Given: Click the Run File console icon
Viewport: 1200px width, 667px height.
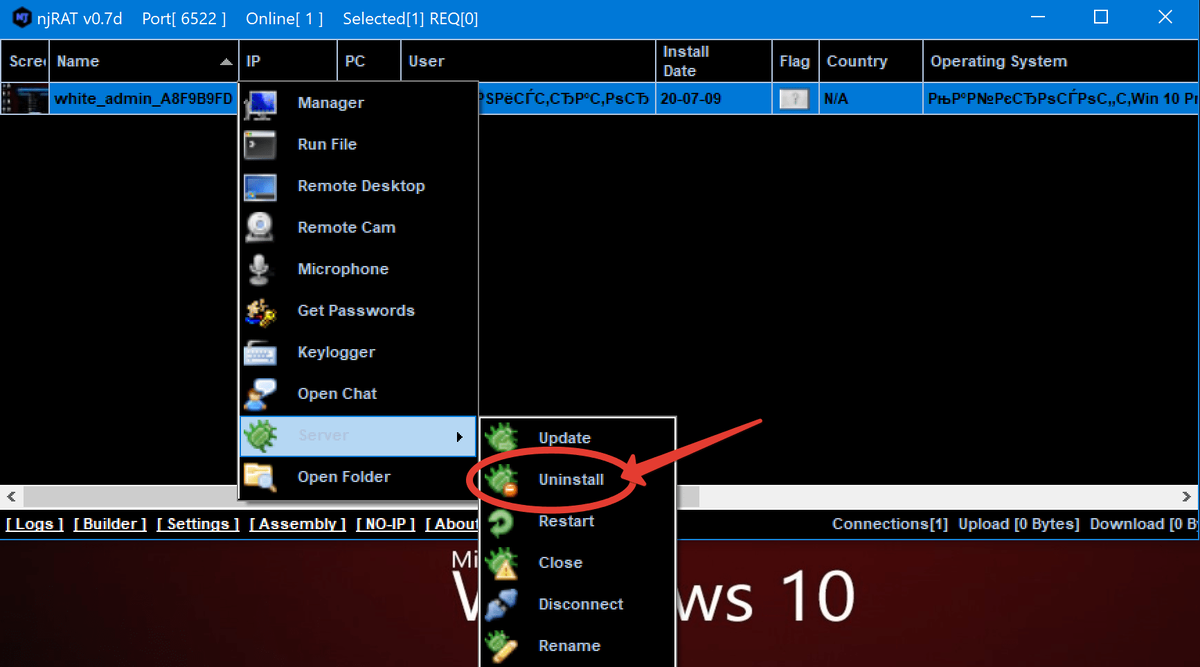Looking at the screenshot, I should coord(261,145).
